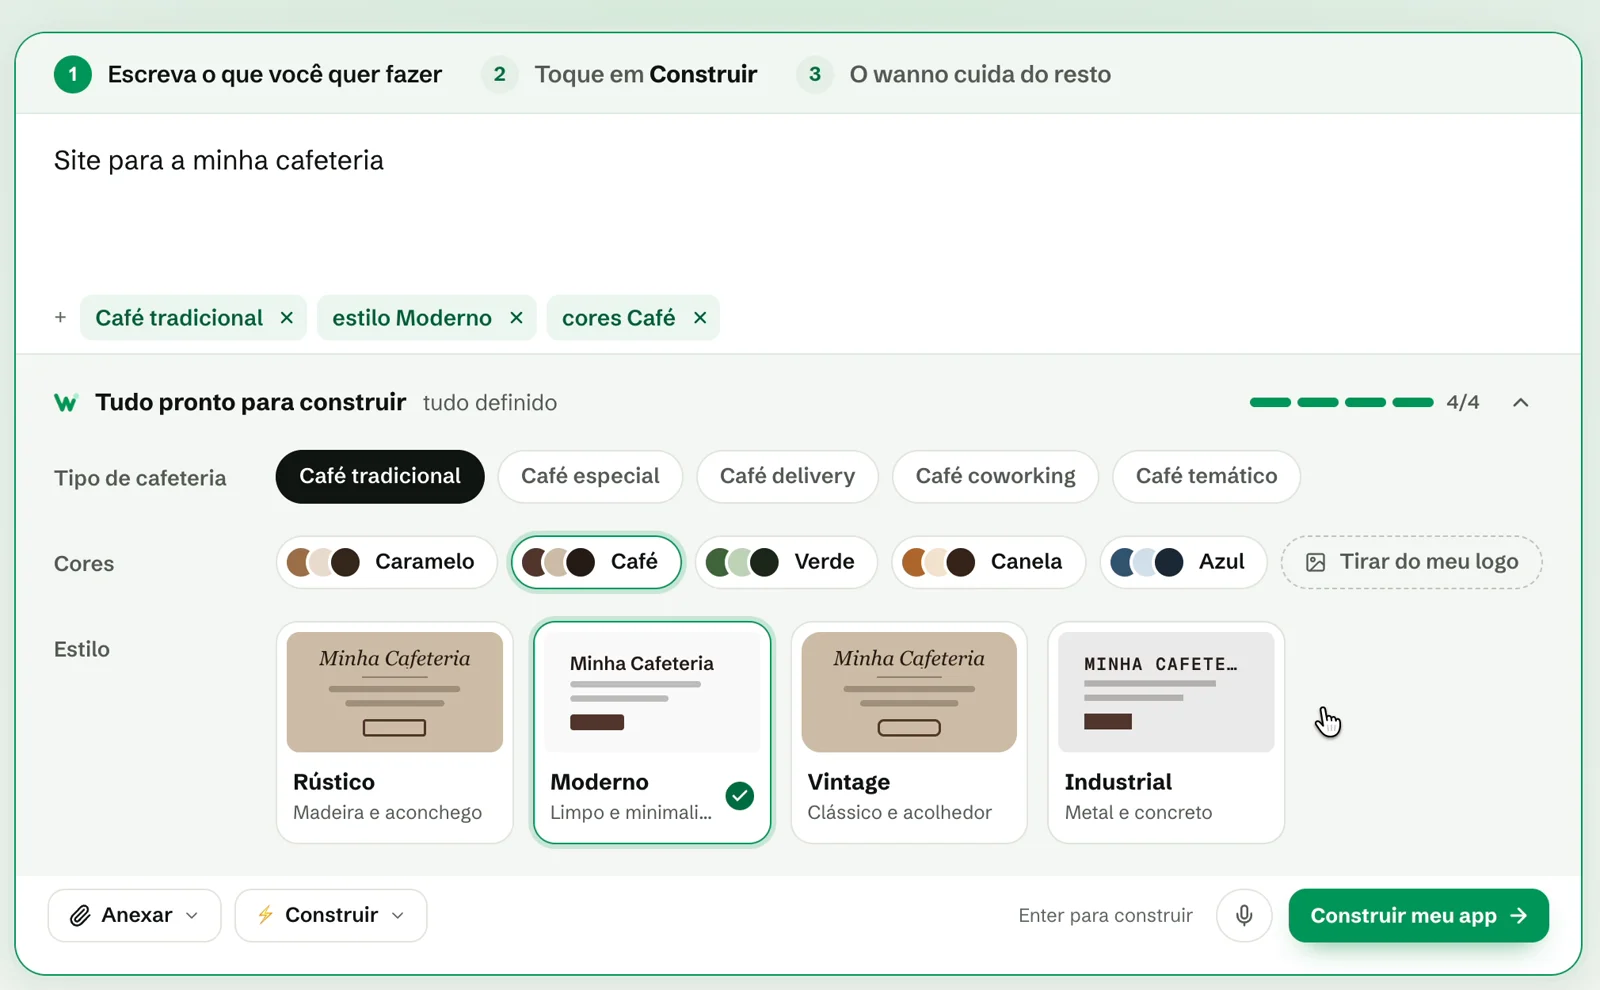The width and height of the screenshot is (1600, 990).
Task: Click the step 1 Escreva o que você quer fazer
Action: point(248,74)
